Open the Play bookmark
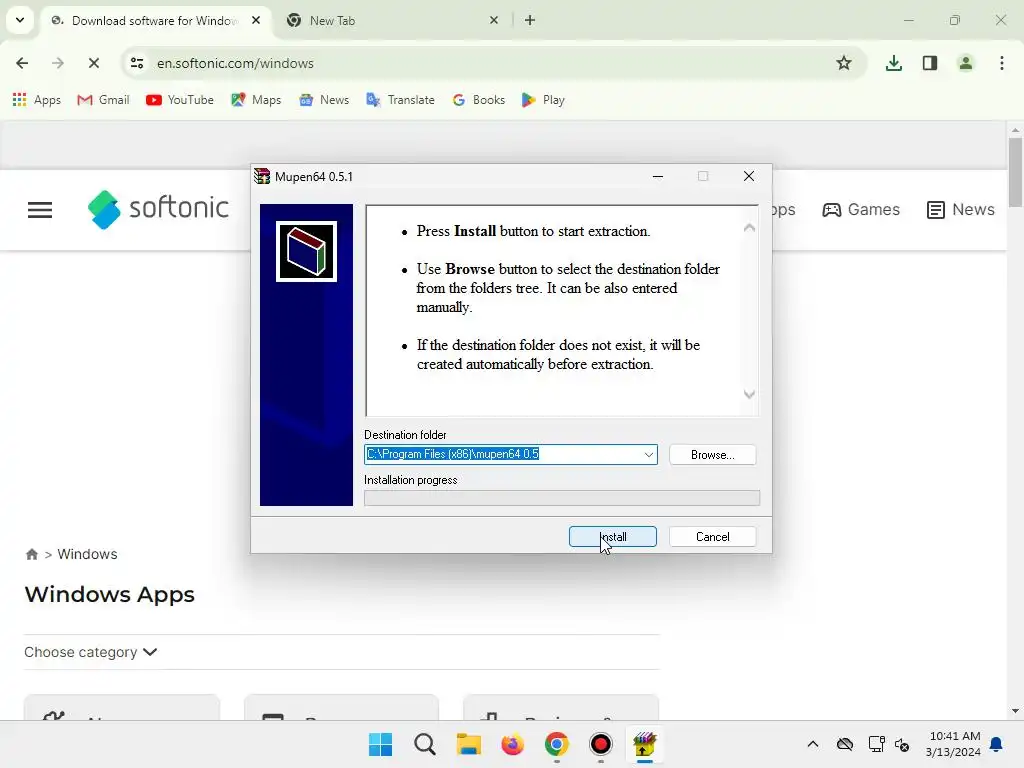1024x768 pixels. tap(543, 100)
